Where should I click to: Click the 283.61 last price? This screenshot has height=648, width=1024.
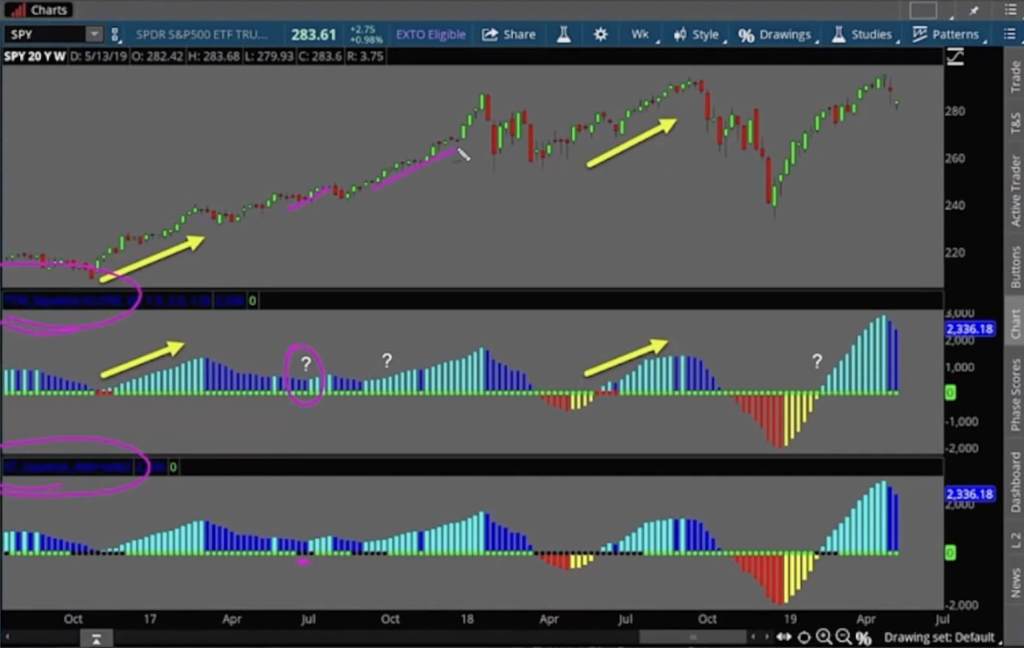(x=313, y=35)
